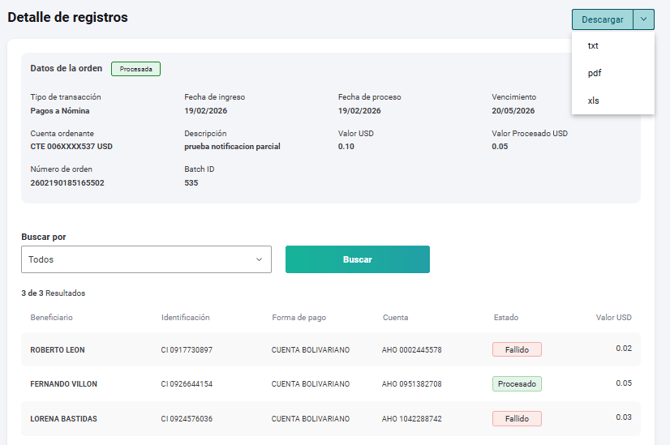Click account number AHO 0951382708
The image size is (670, 445).
click(412, 384)
